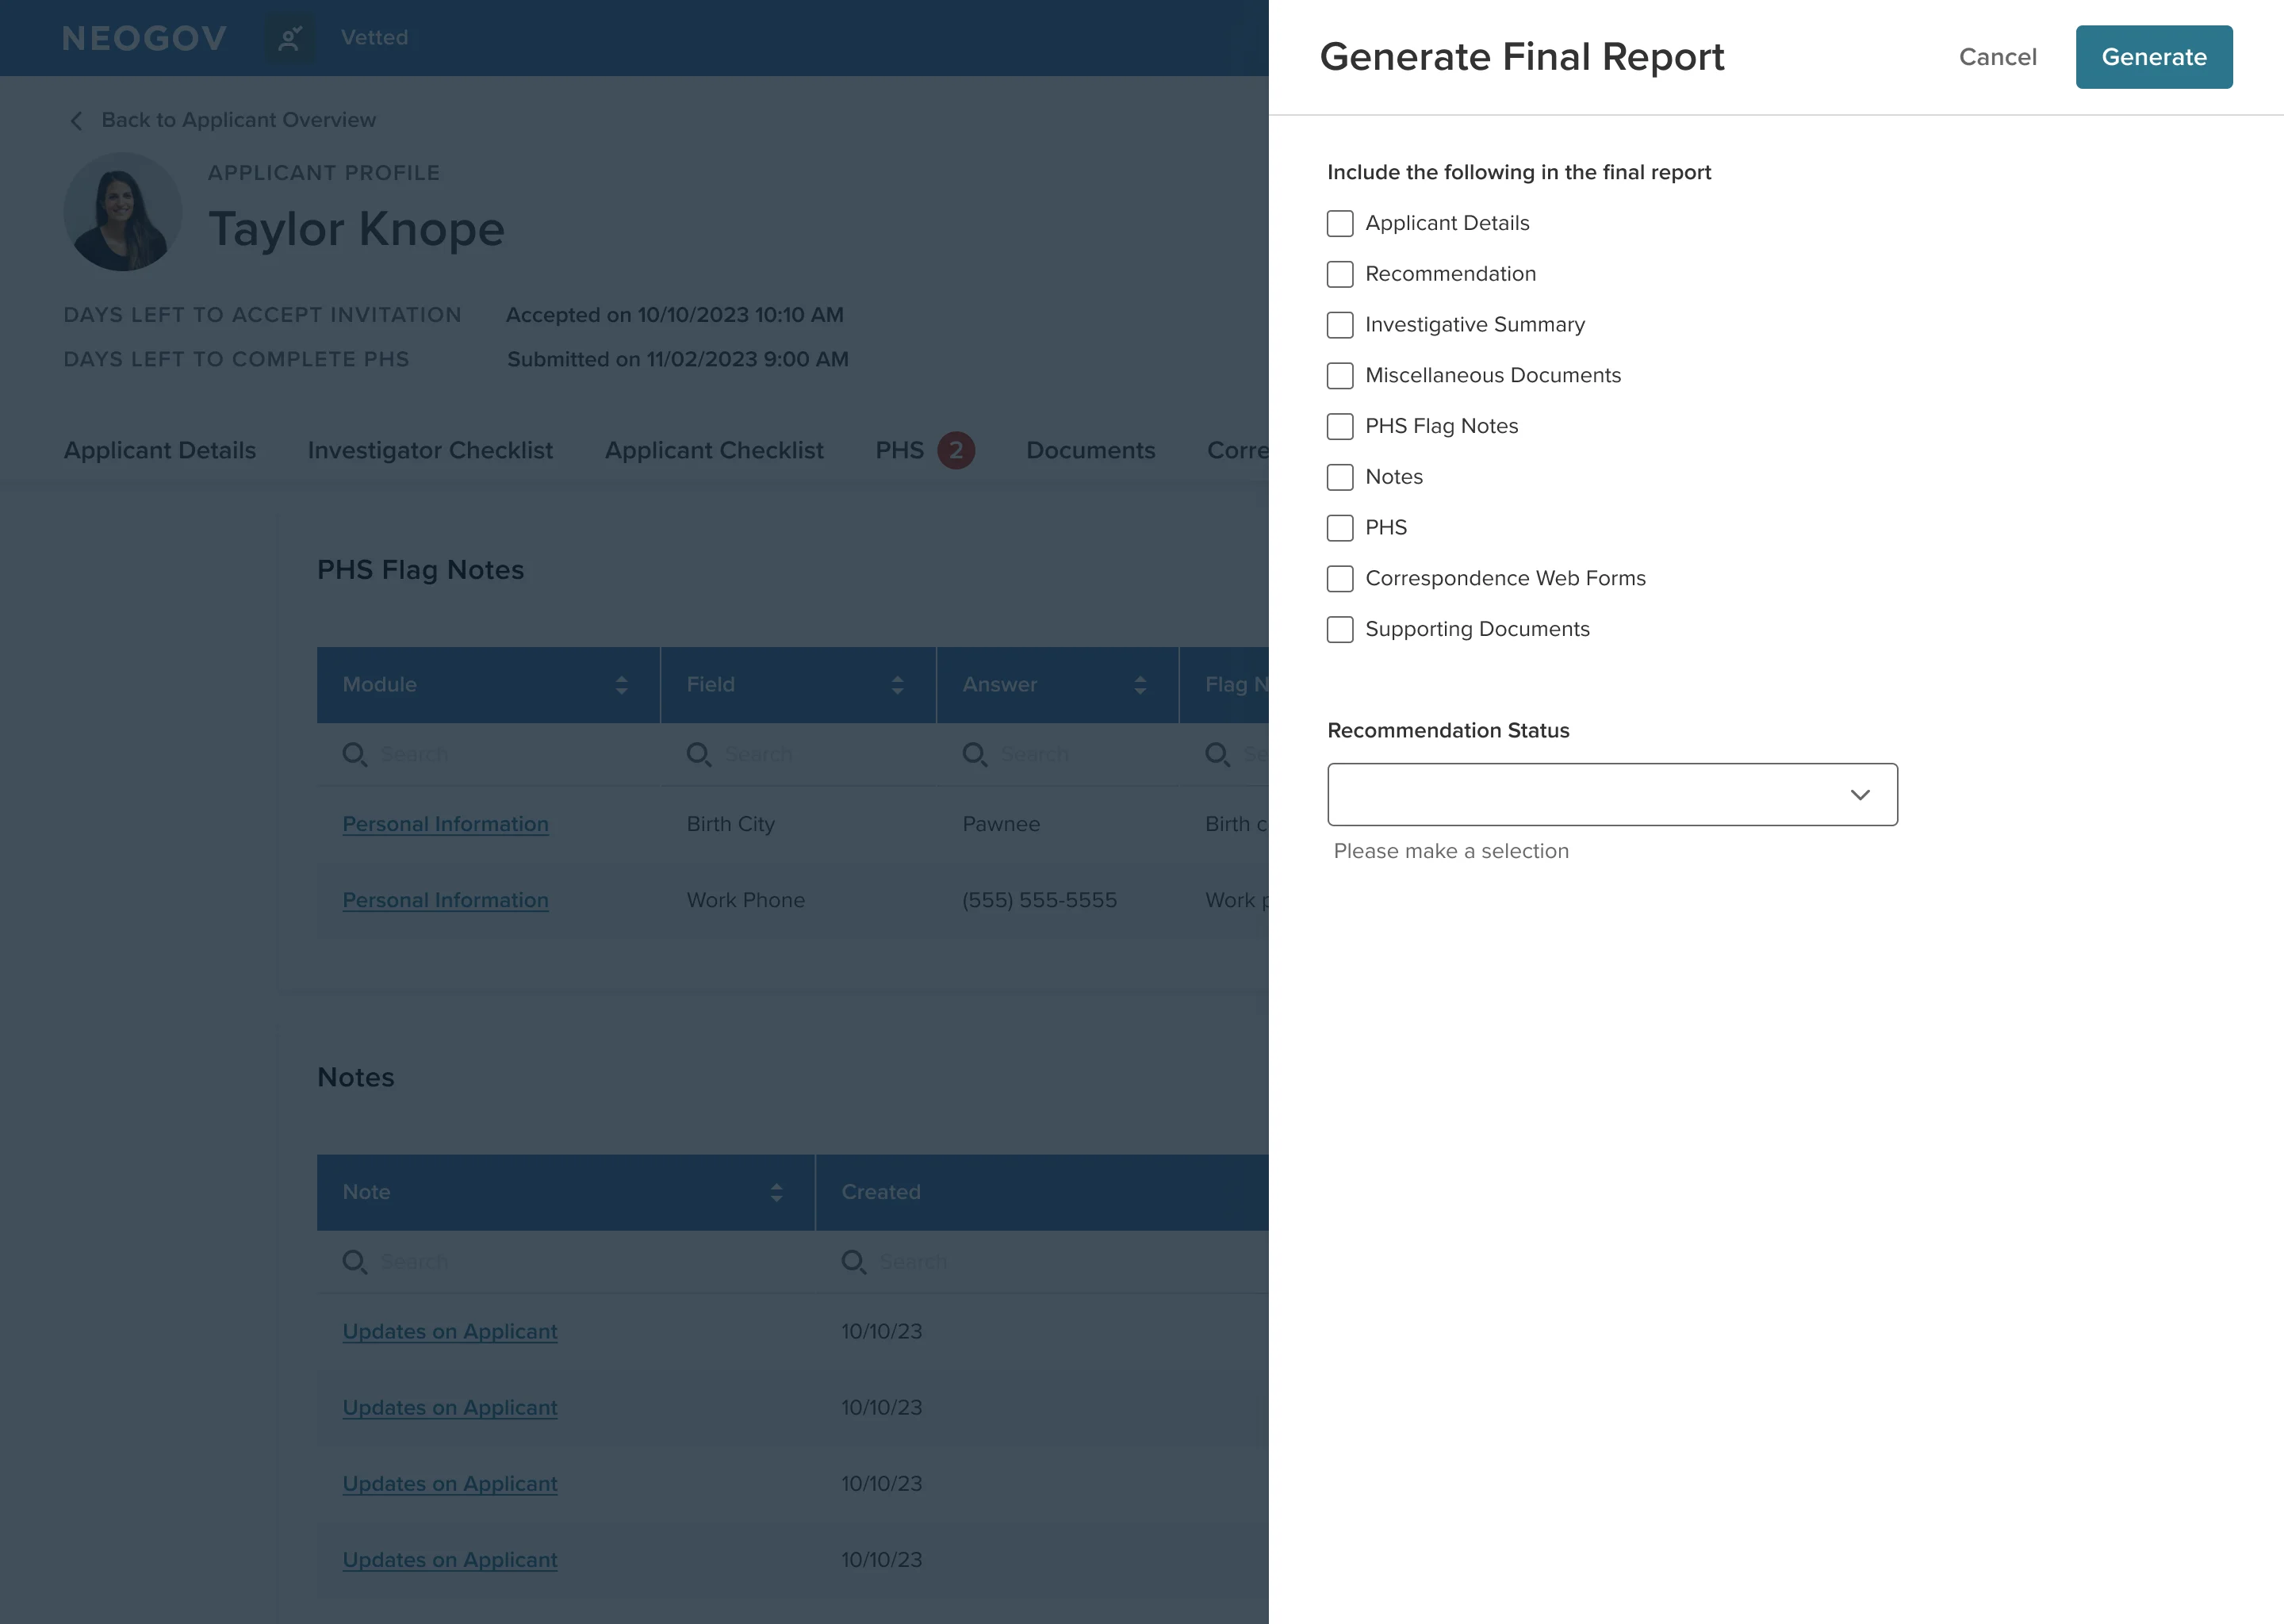Open the fourth Updates on Applicant note
Viewport: 2284px width, 1624px height.
click(x=450, y=1560)
